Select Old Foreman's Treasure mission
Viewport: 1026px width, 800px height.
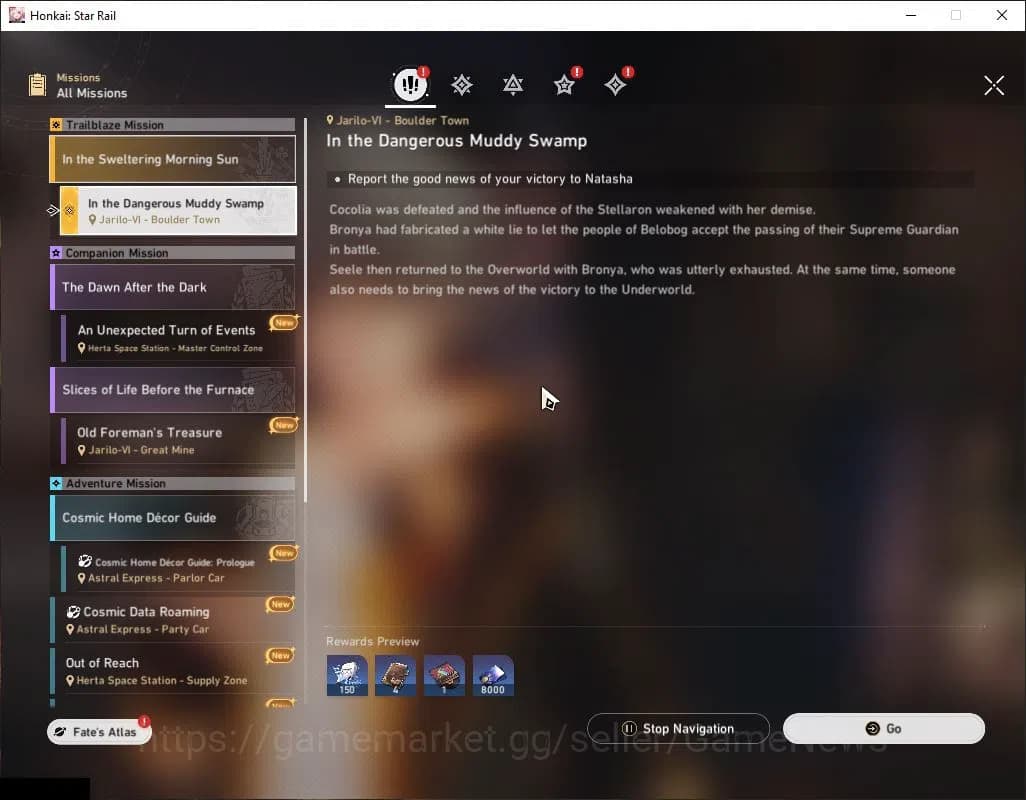(x=178, y=440)
